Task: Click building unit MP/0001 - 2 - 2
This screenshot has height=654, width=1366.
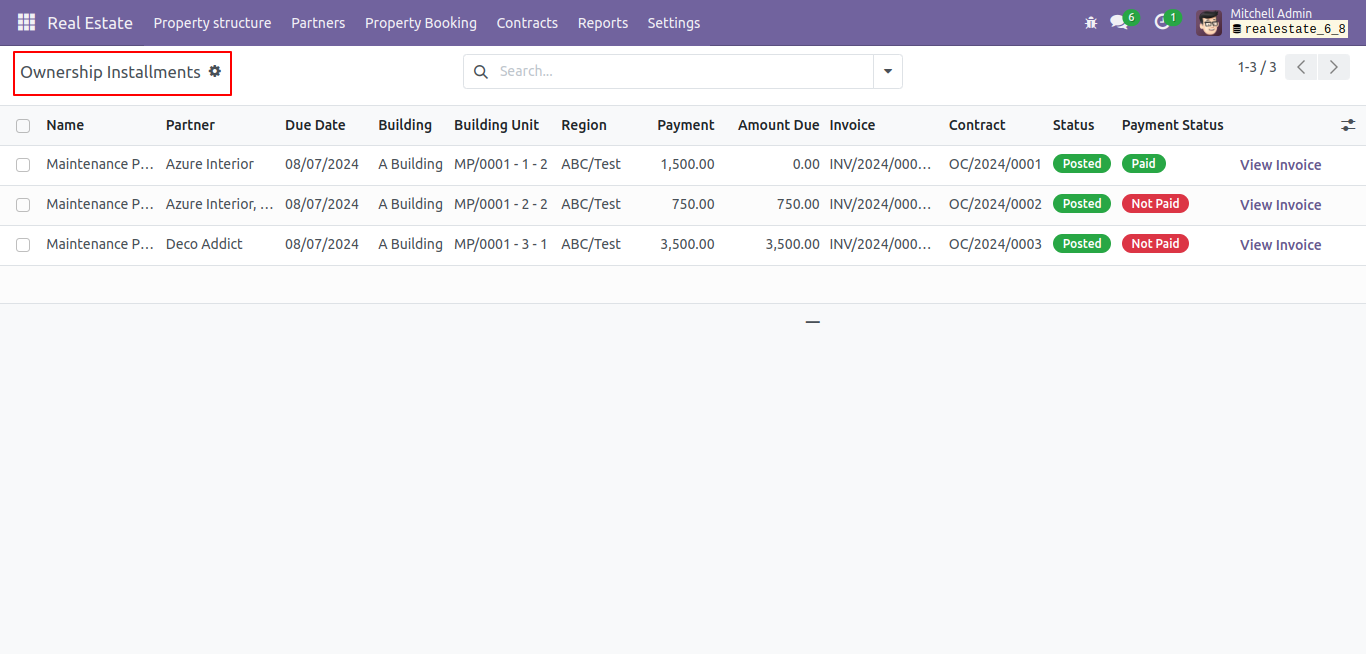Action: click(x=501, y=204)
